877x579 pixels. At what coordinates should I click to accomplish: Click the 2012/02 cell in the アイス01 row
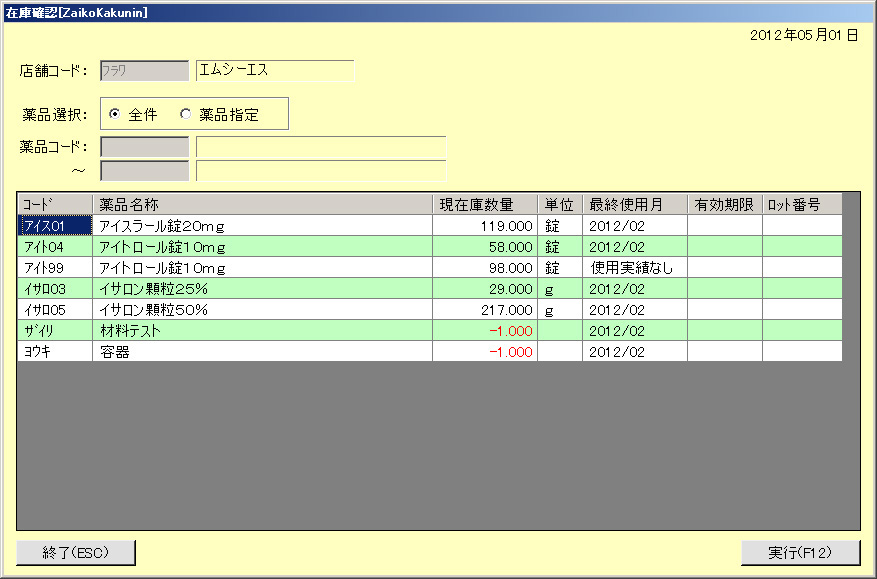point(635,225)
